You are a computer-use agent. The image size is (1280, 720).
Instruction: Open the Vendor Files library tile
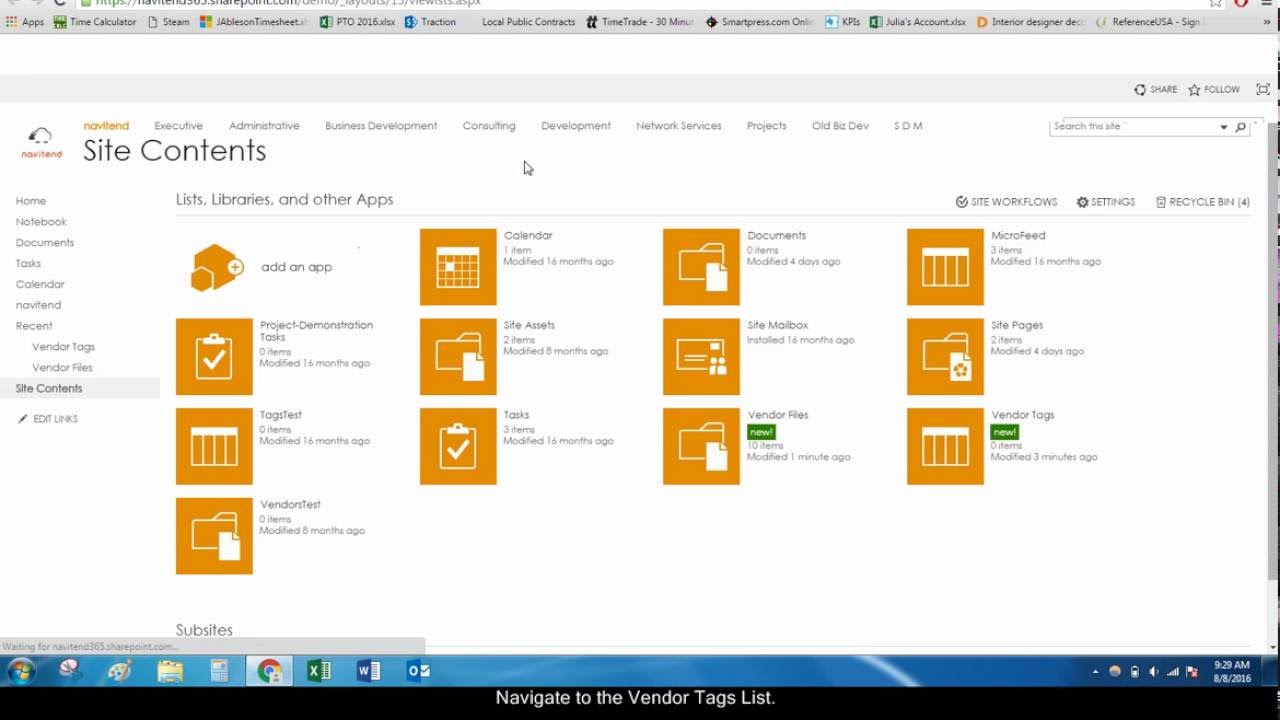click(x=700, y=446)
